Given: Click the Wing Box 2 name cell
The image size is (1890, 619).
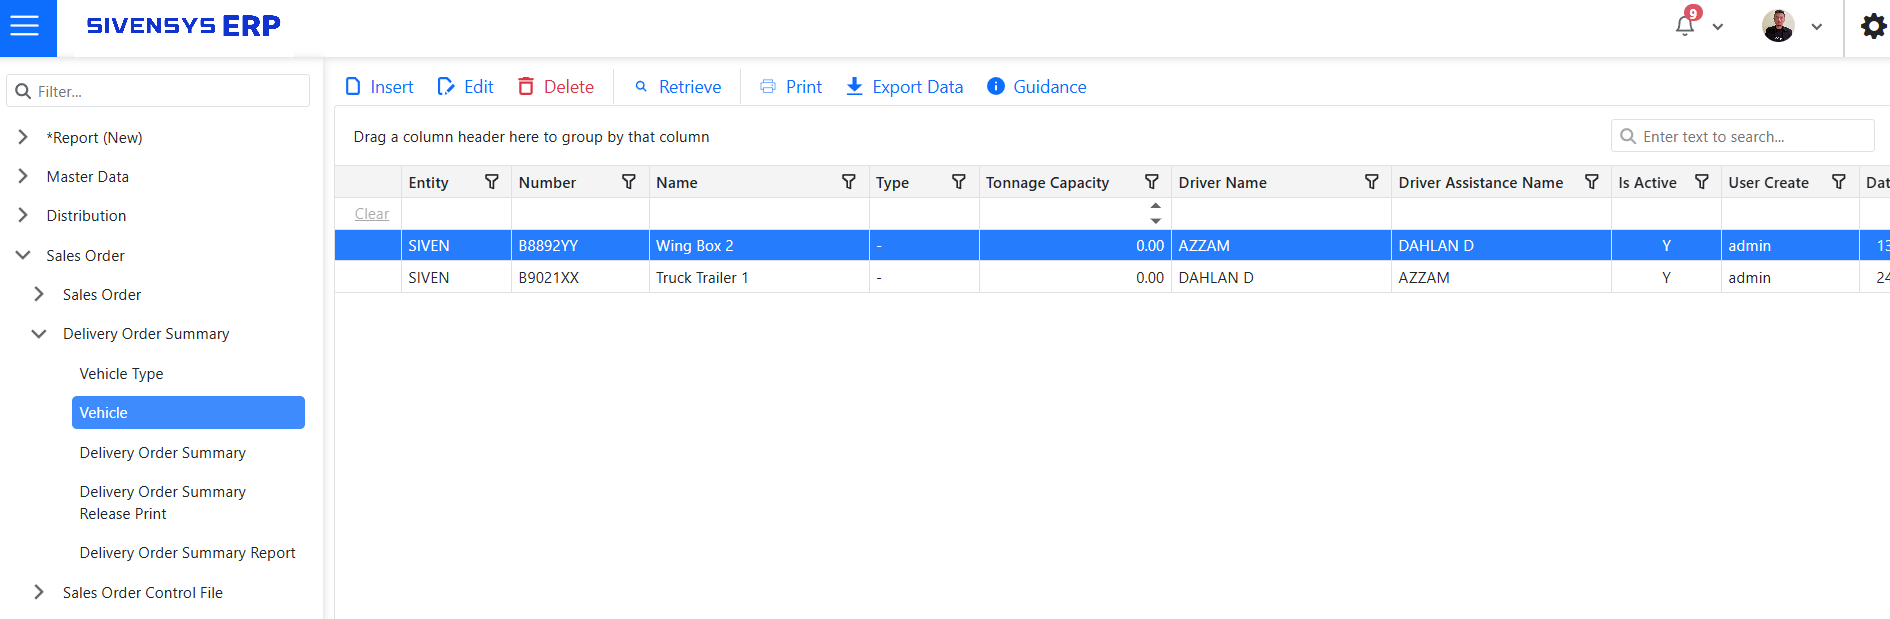Looking at the screenshot, I should 759,245.
